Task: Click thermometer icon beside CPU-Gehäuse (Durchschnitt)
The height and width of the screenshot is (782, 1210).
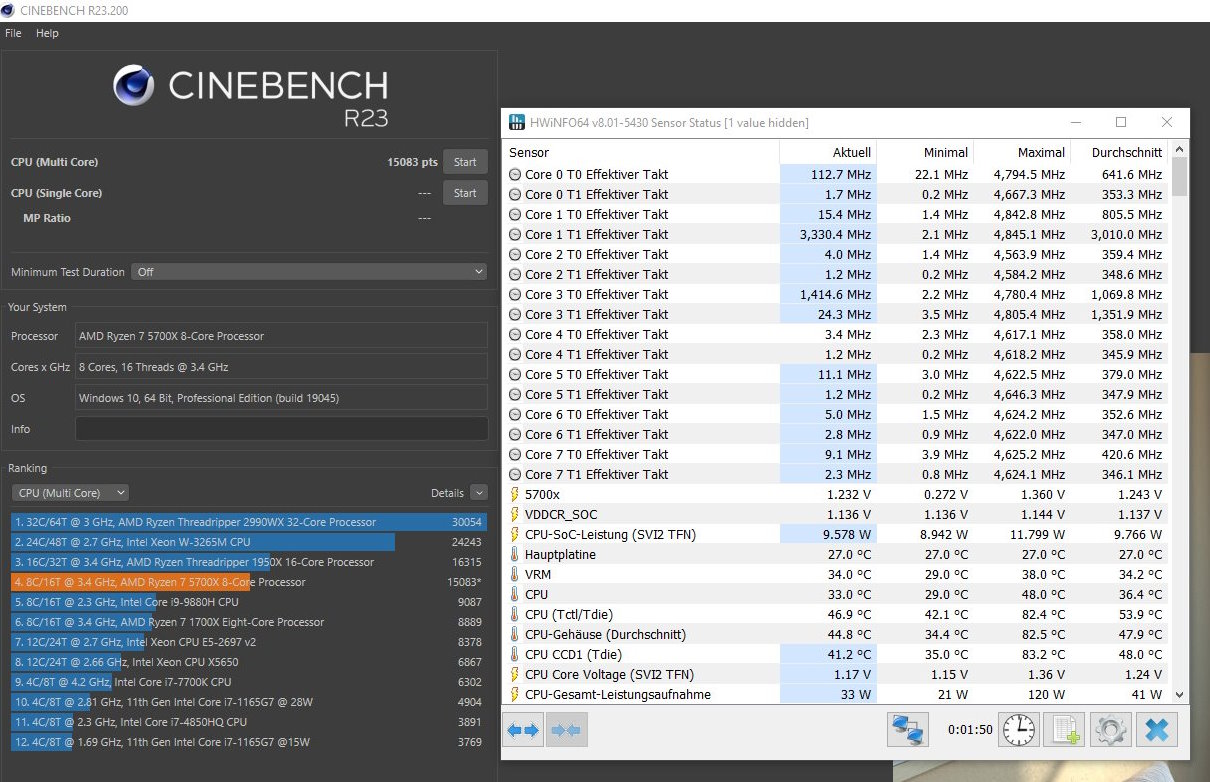Action: 515,634
